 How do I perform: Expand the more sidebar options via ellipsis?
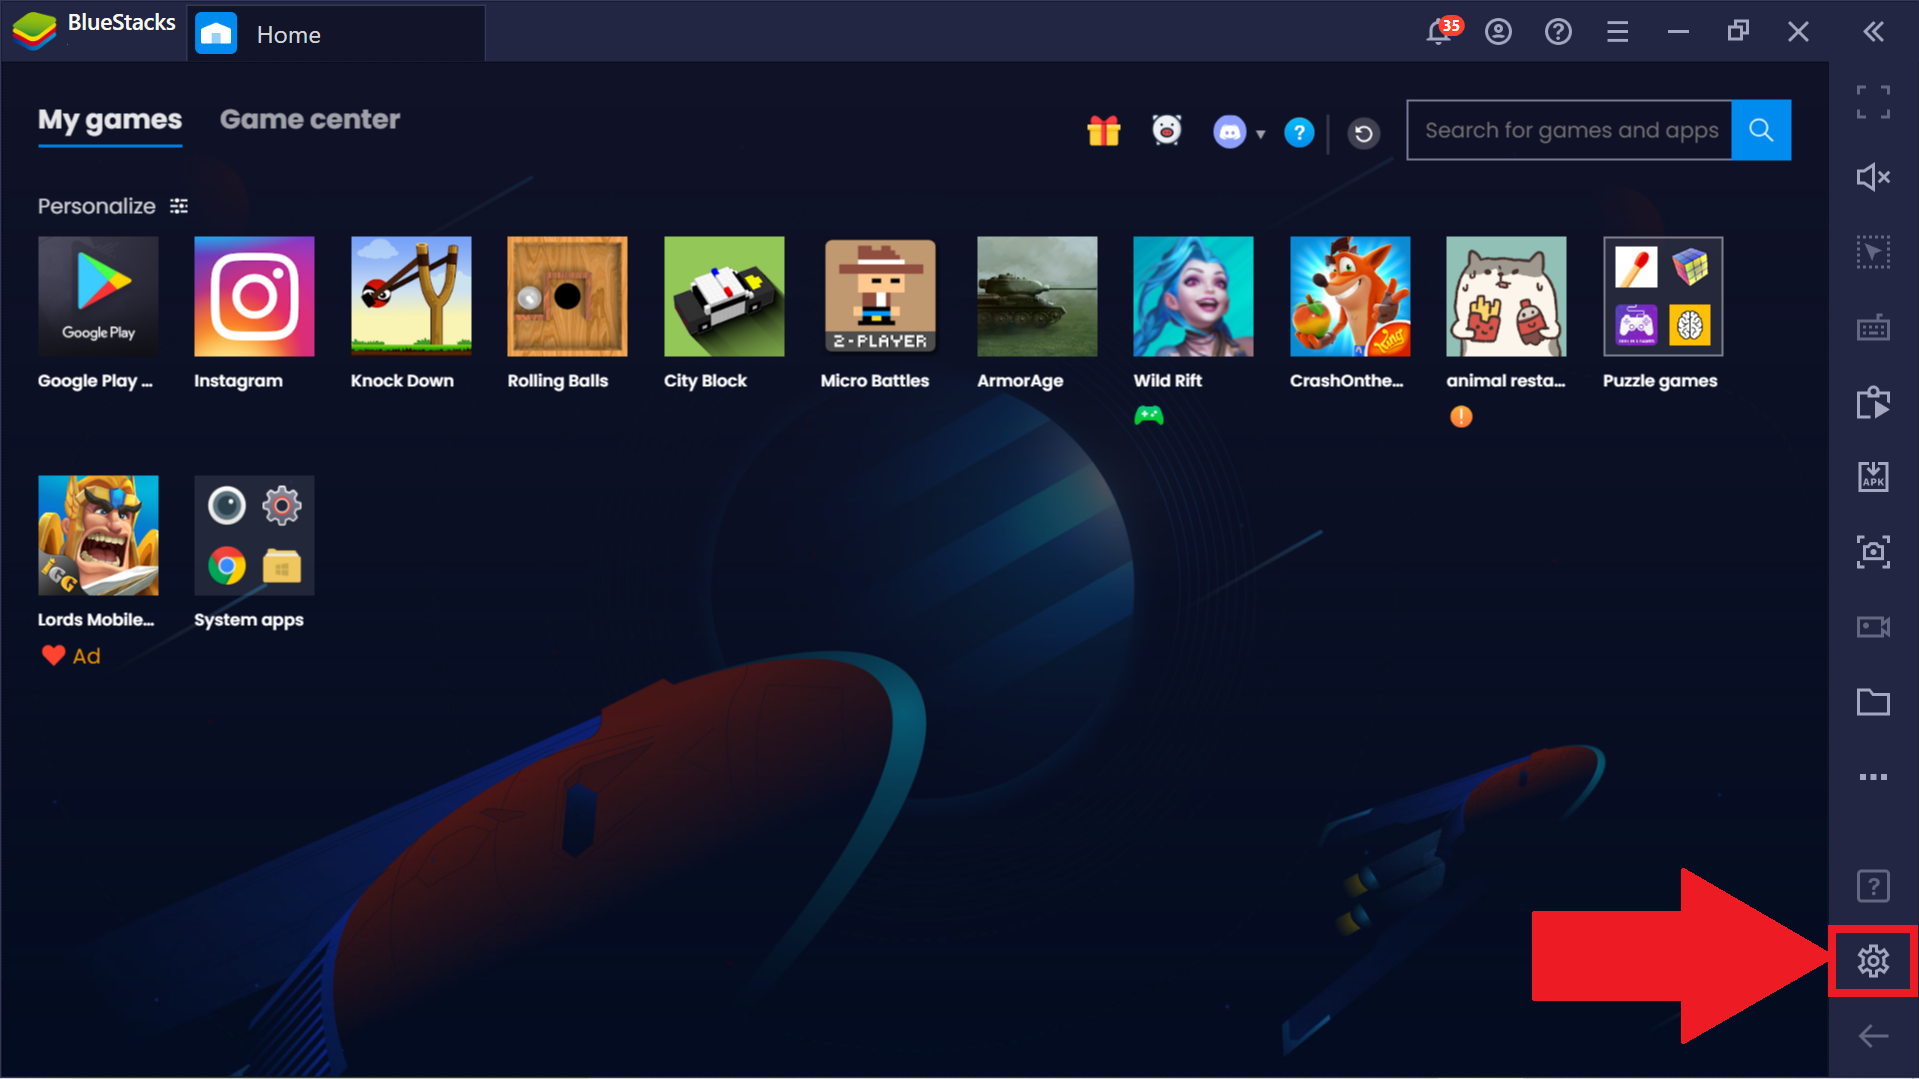click(x=1873, y=776)
